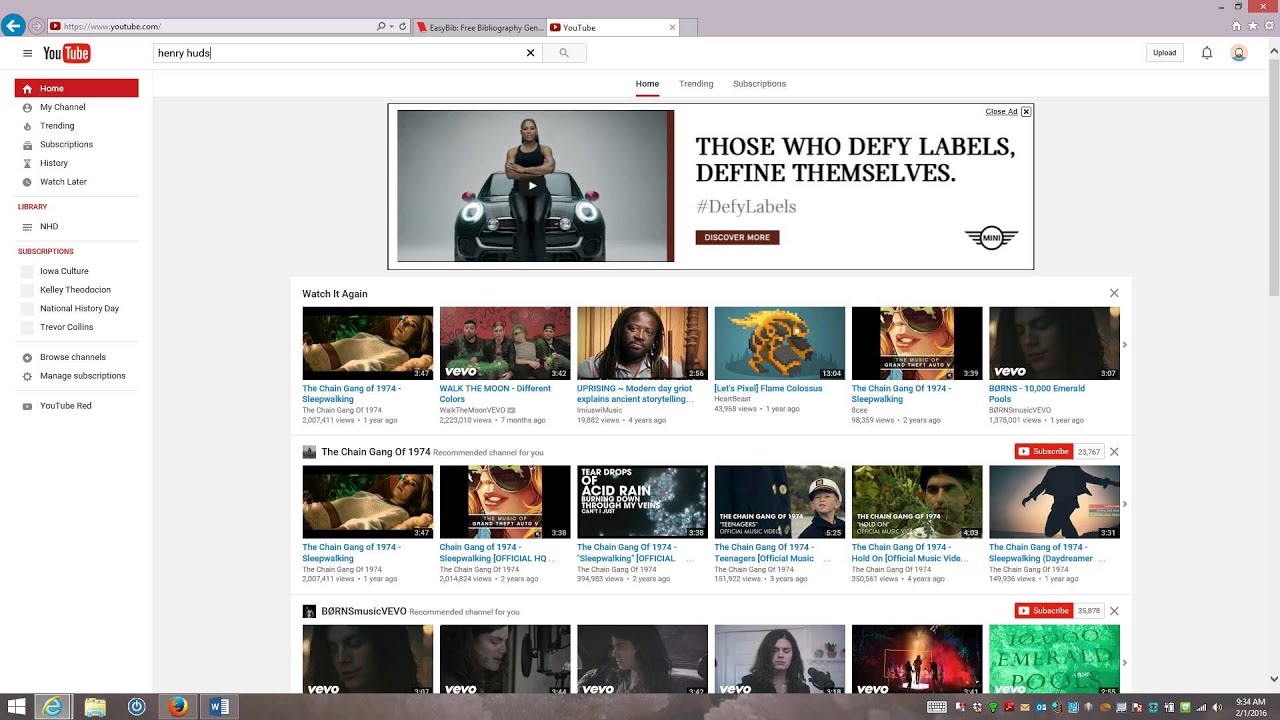Open the Flame Colossus video thumbnail
Screen dimensions: 1280x720
point(780,343)
